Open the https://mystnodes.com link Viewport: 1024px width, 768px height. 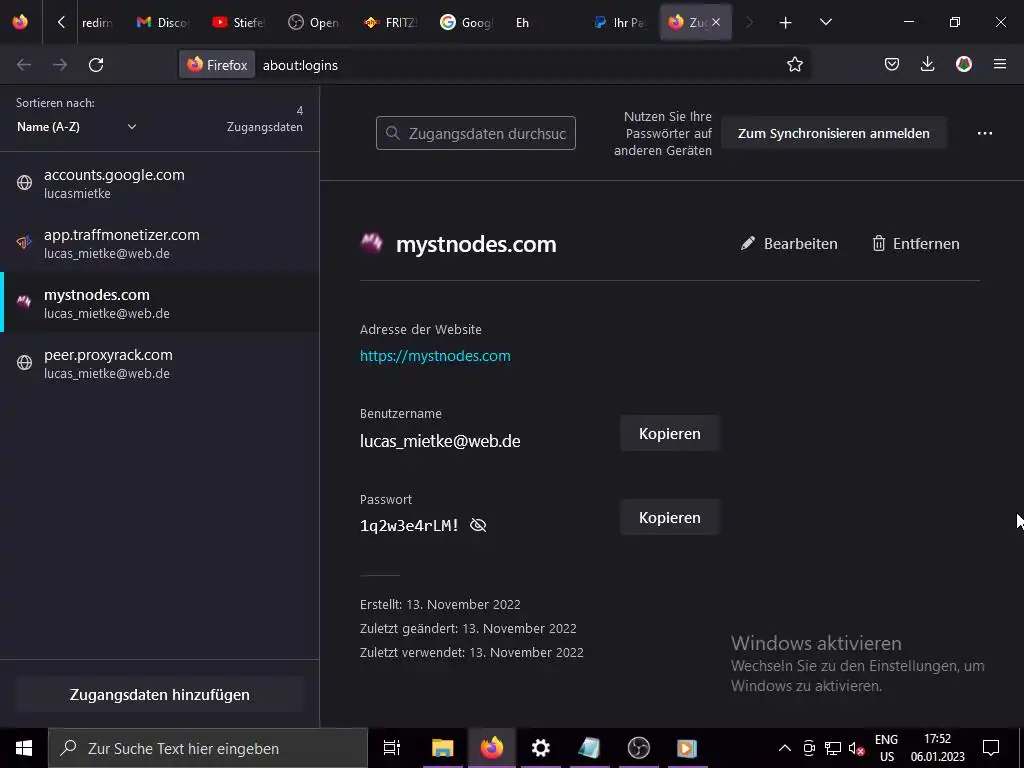click(x=435, y=356)
